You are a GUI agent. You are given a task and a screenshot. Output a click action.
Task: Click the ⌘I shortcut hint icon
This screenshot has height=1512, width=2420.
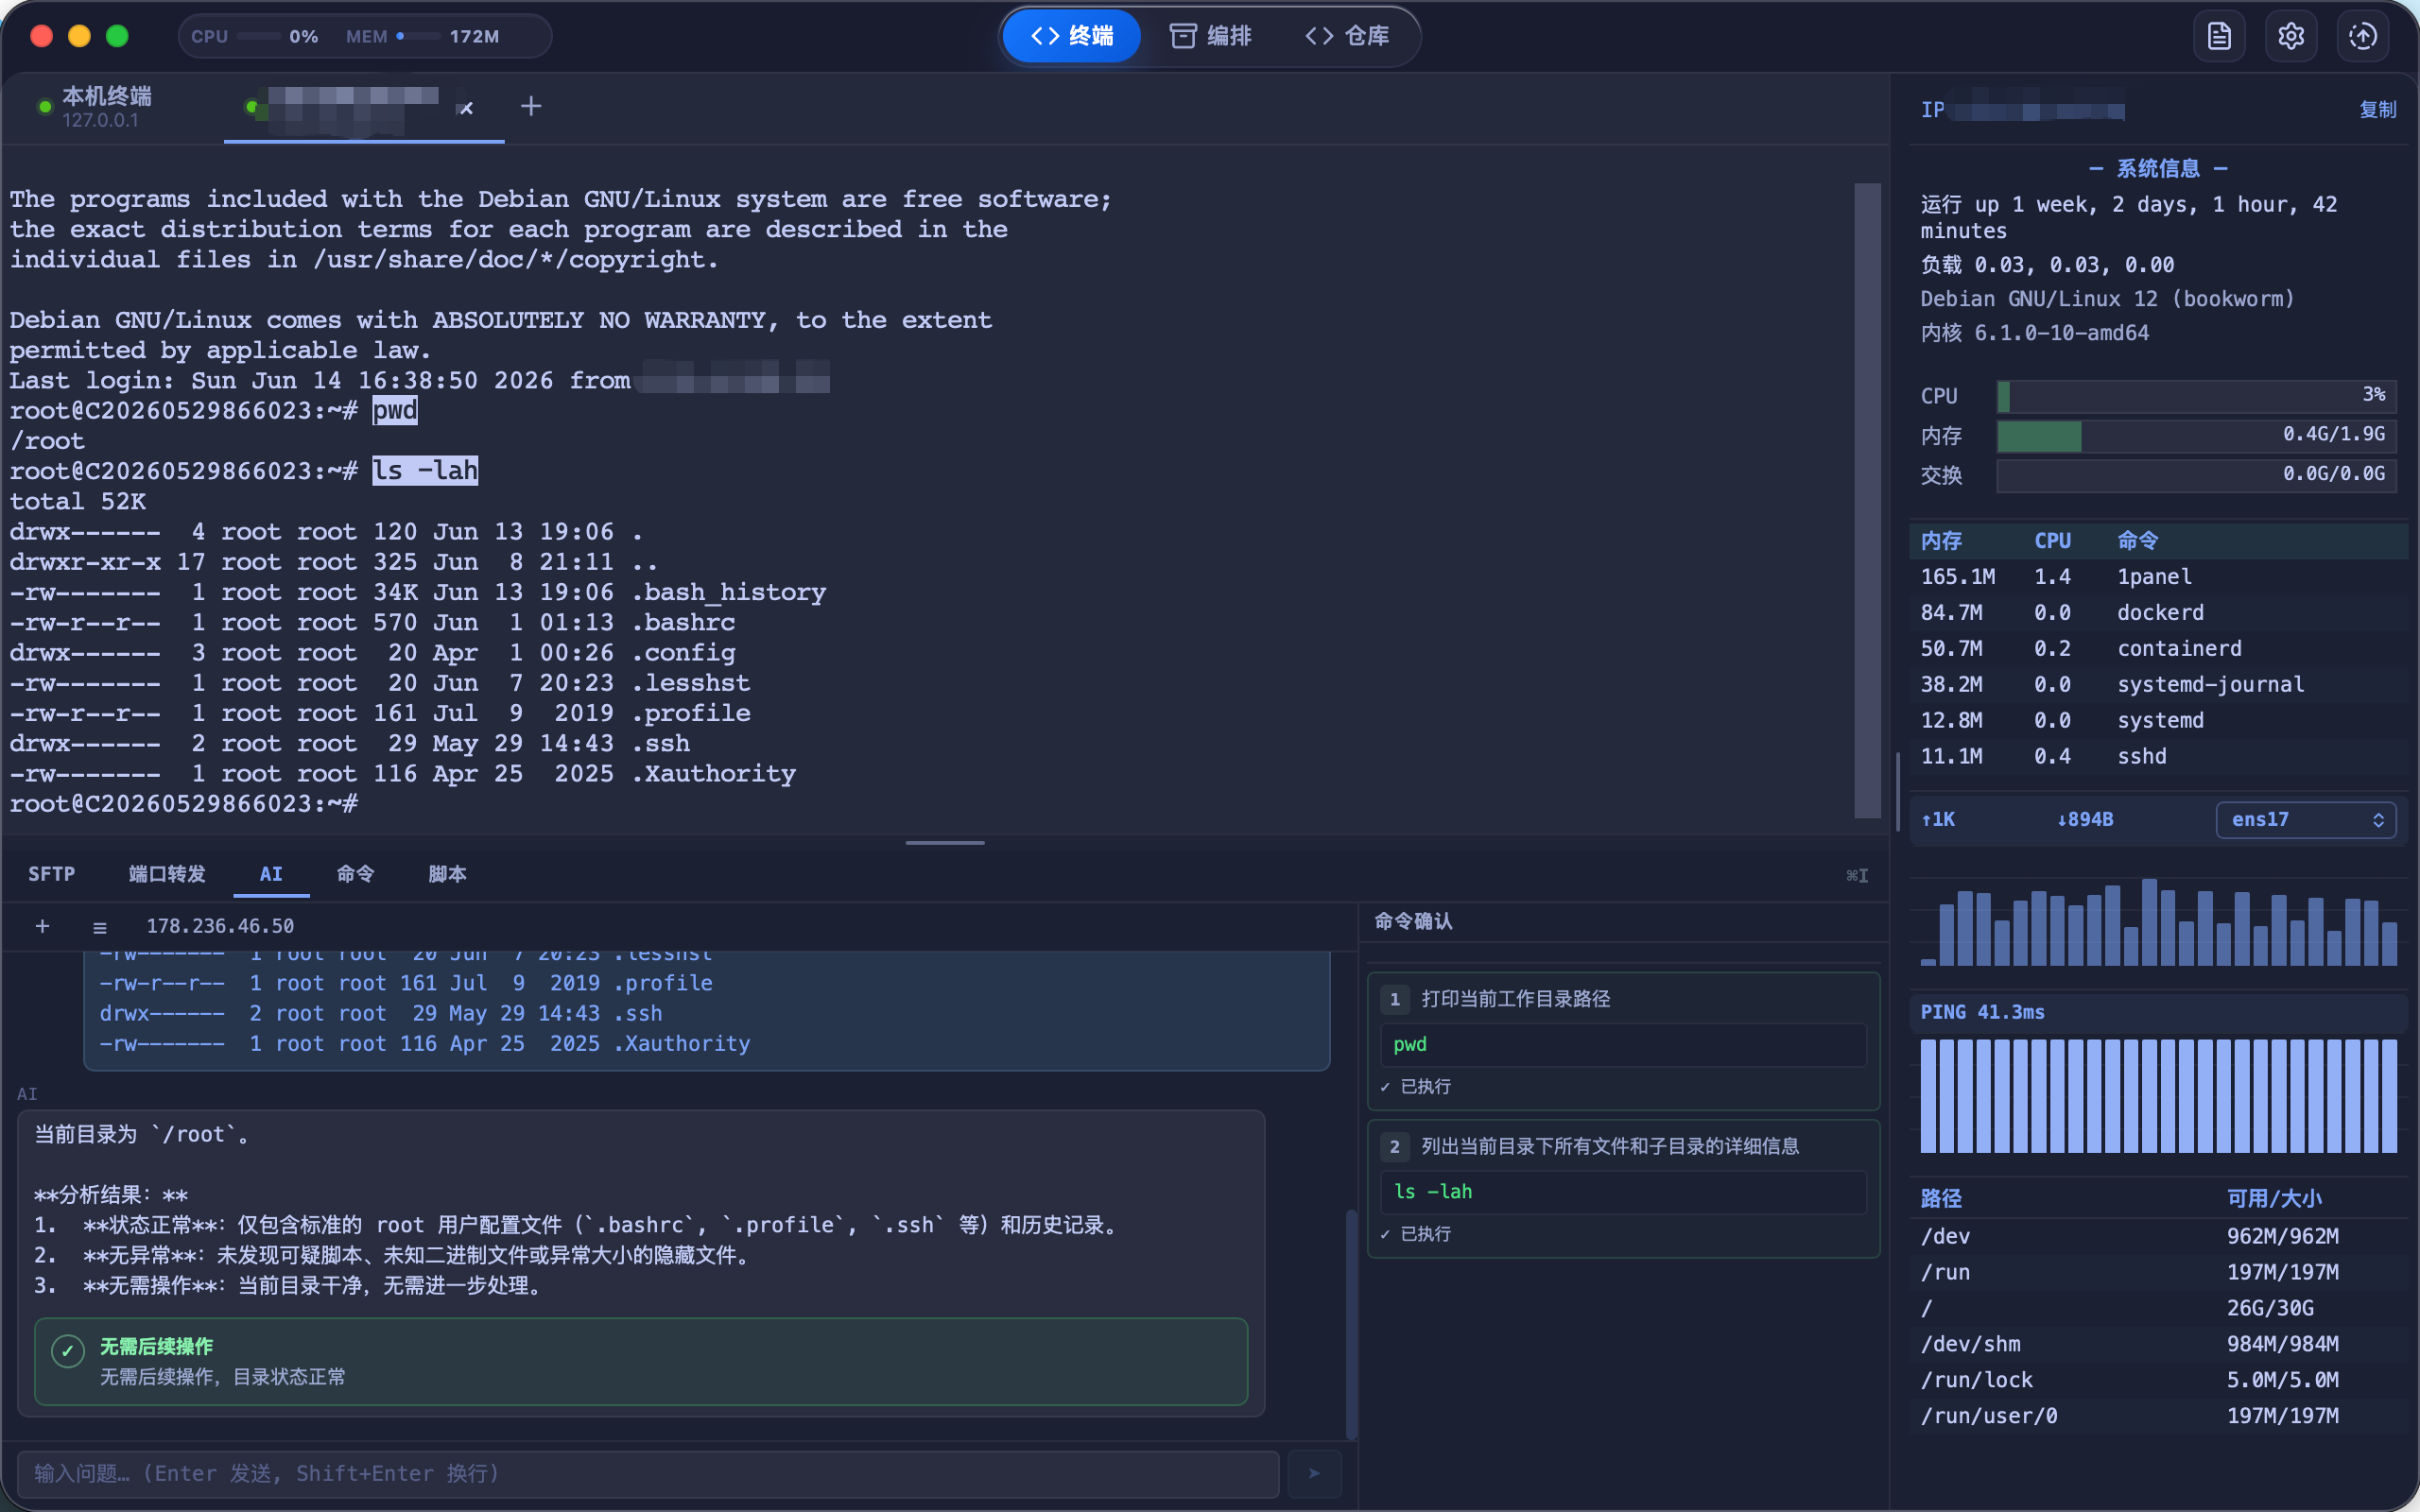pyautogui.click(x=1857, y=876)
